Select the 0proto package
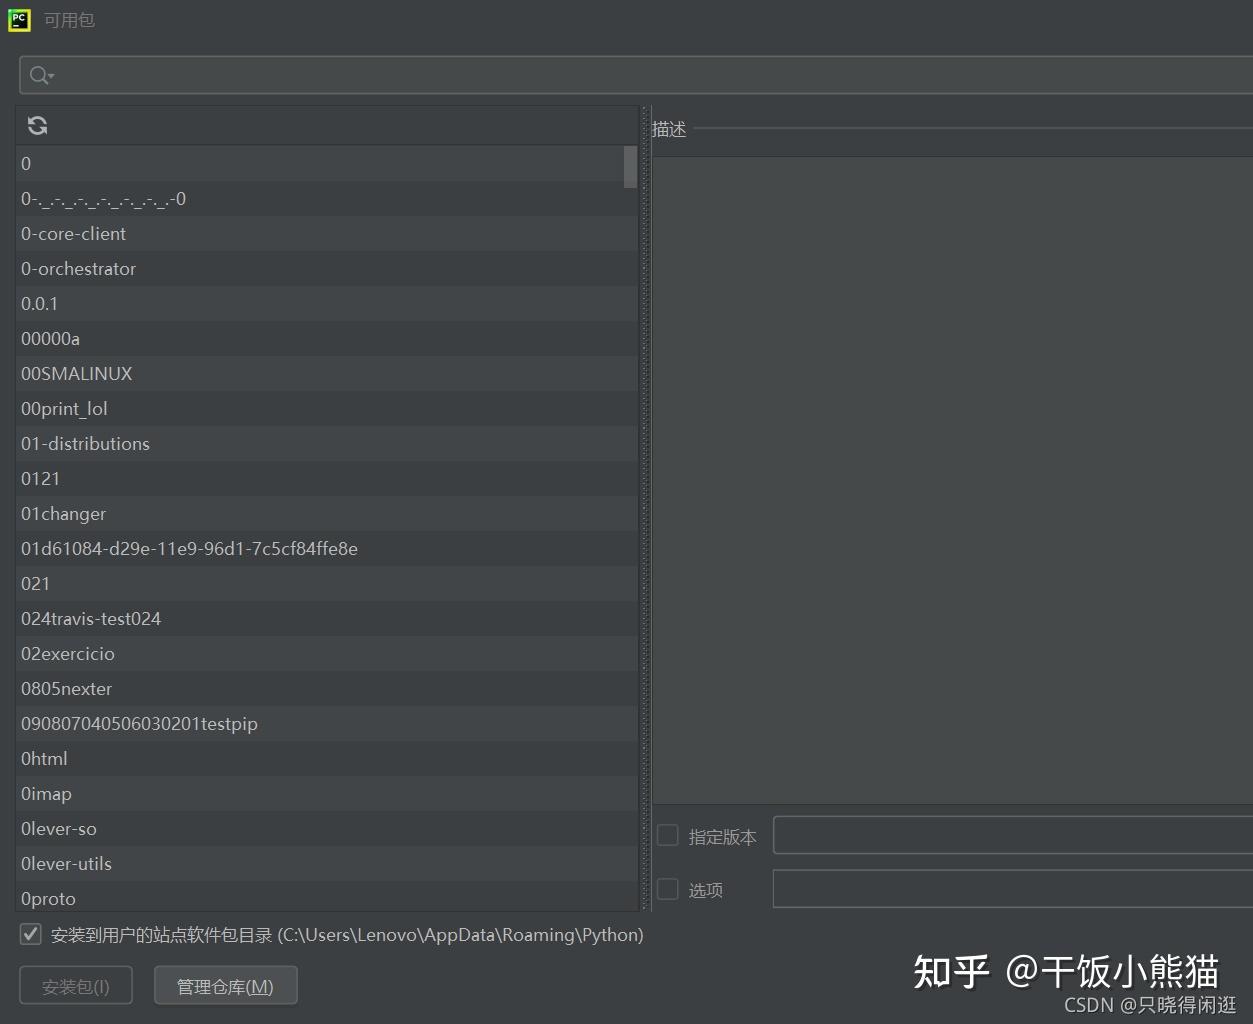Viewport: 1253px width, 1024px height. (x=48, y=898)
